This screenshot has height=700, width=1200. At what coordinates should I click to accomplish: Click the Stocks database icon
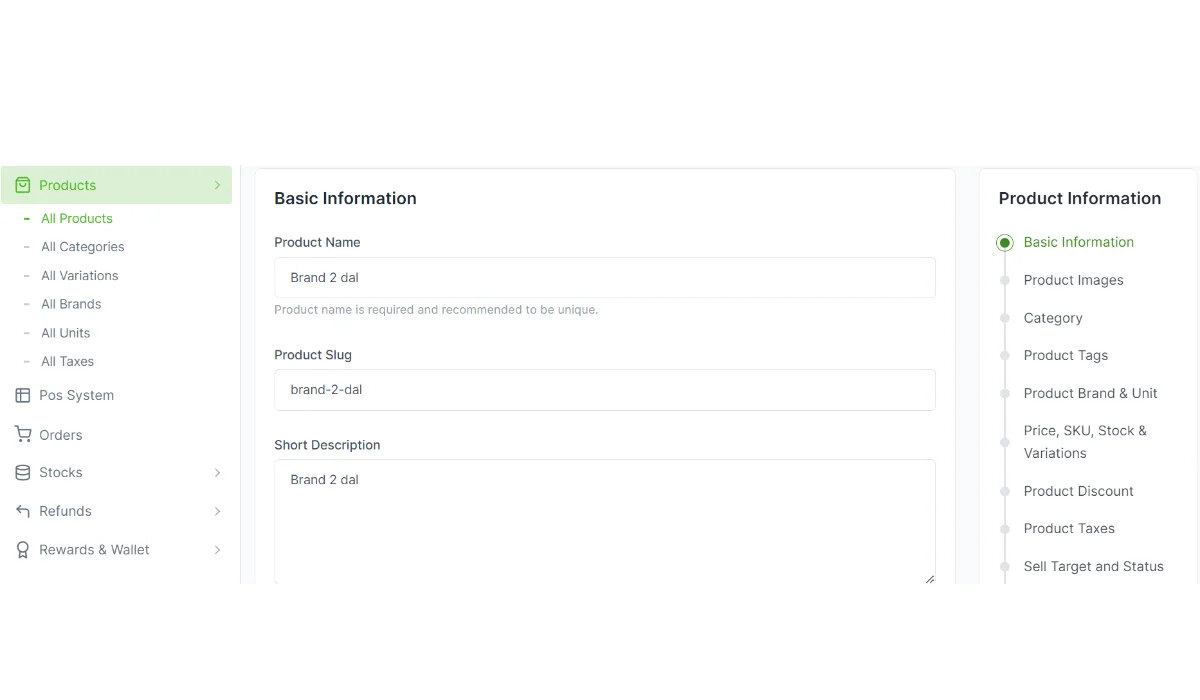22,472
